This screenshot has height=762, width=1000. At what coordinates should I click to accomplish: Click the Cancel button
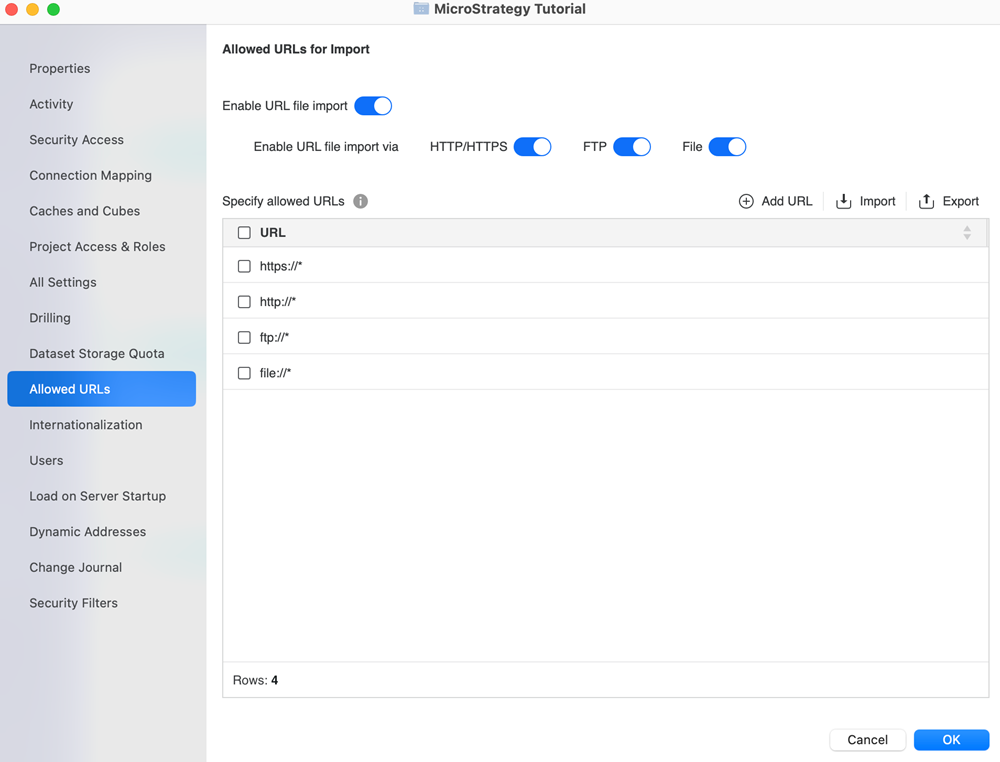point(867,740)
